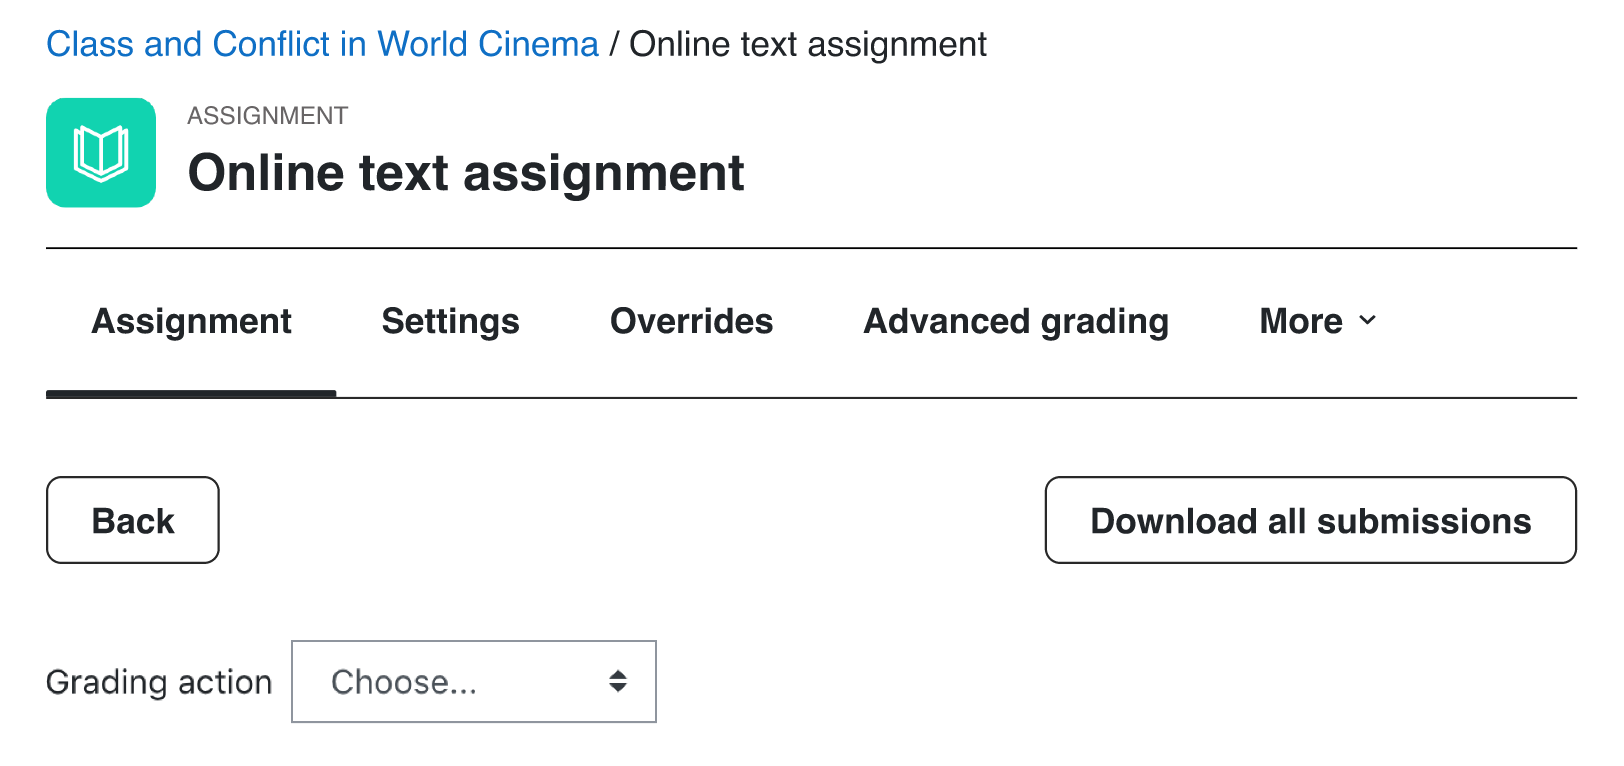Select the Assignment tab
Viewport: 1624px width, 766px height.
(x=191, y=321)
